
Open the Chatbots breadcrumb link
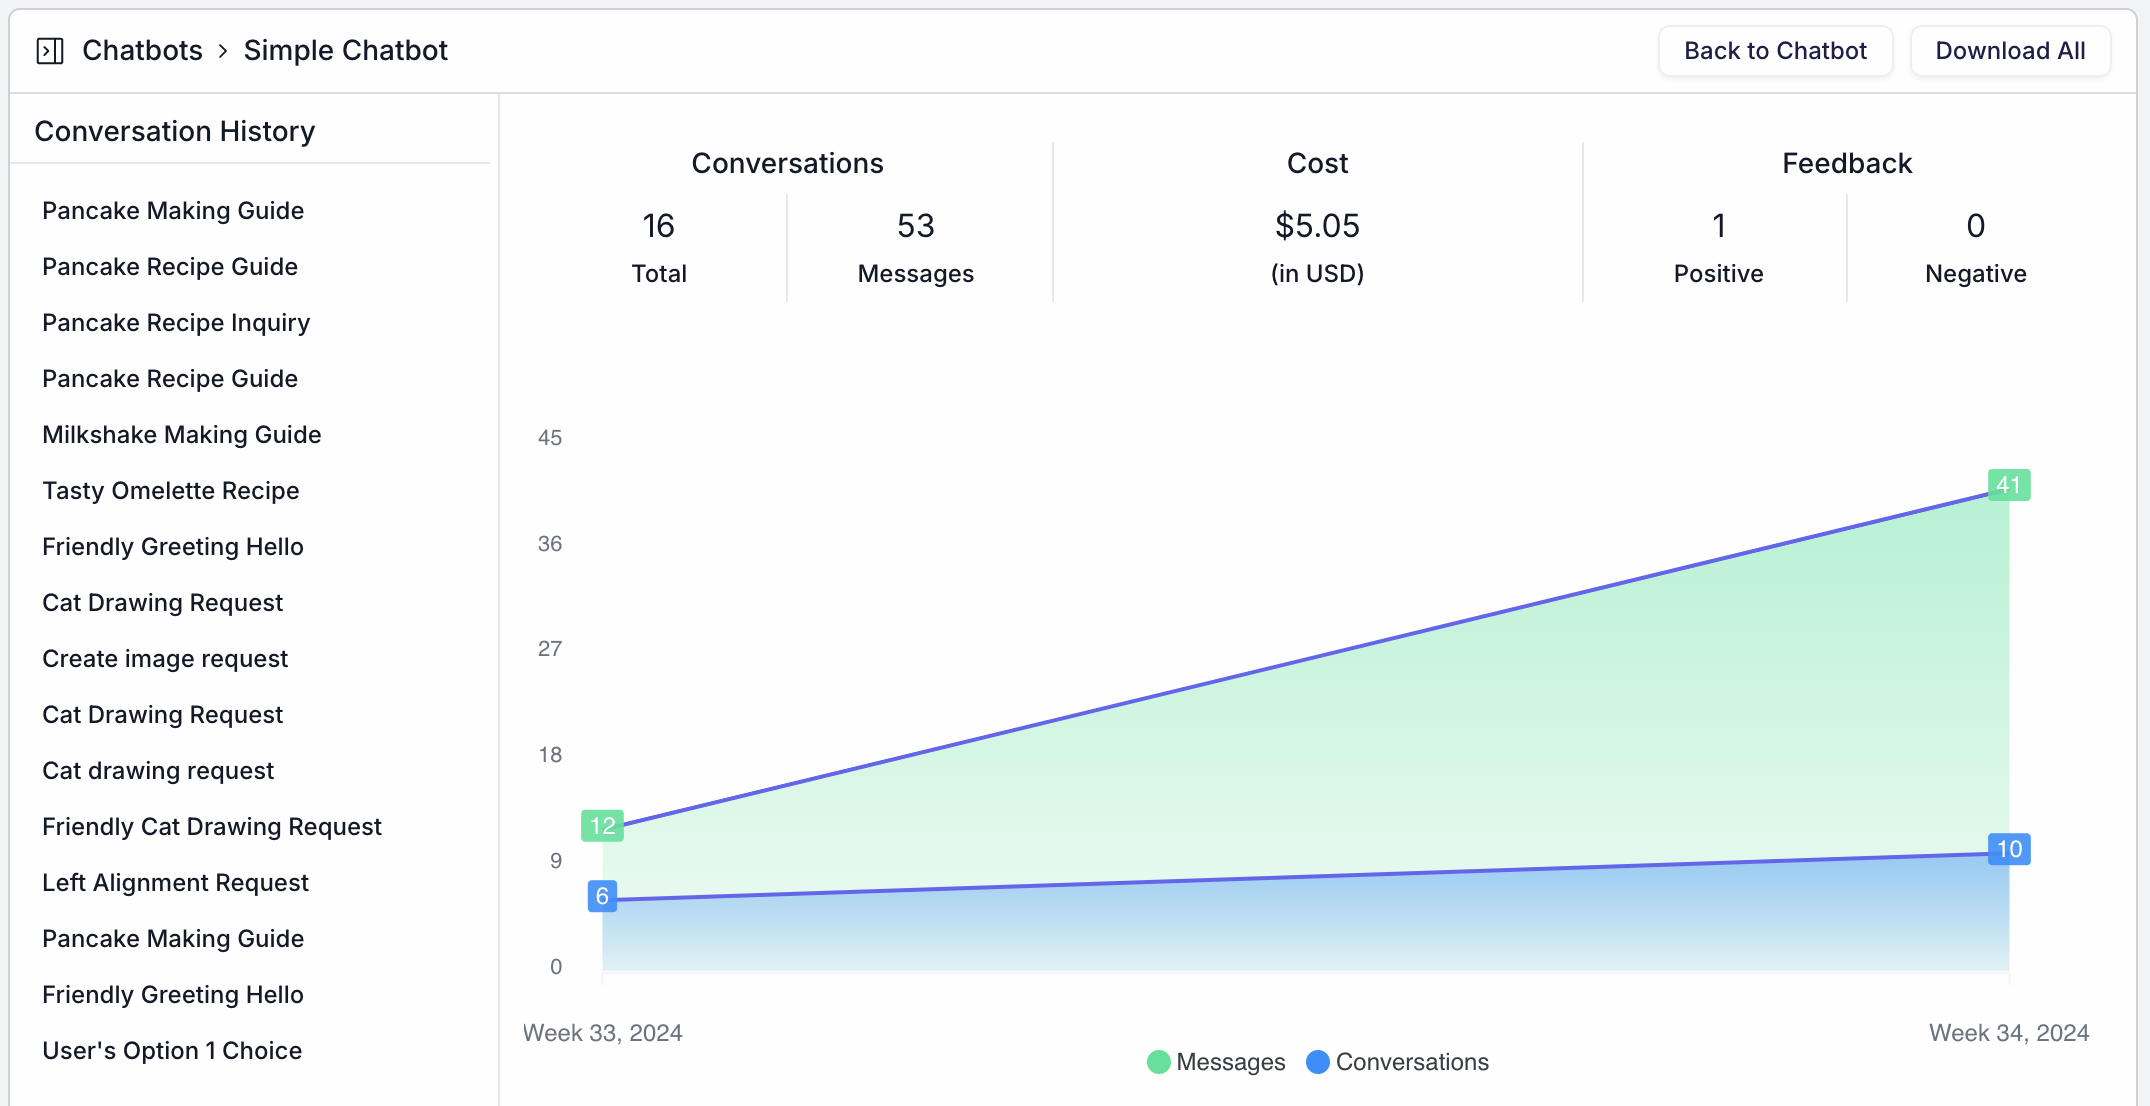coord(142,50)
